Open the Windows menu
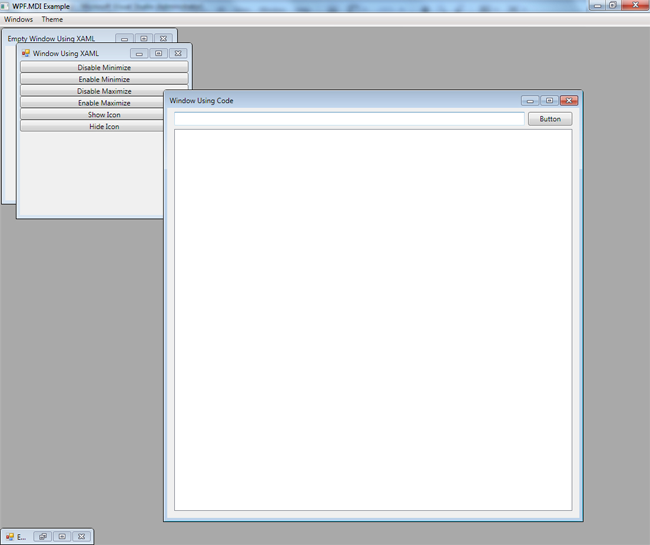650x545 pixels. (x=18, y=19)
